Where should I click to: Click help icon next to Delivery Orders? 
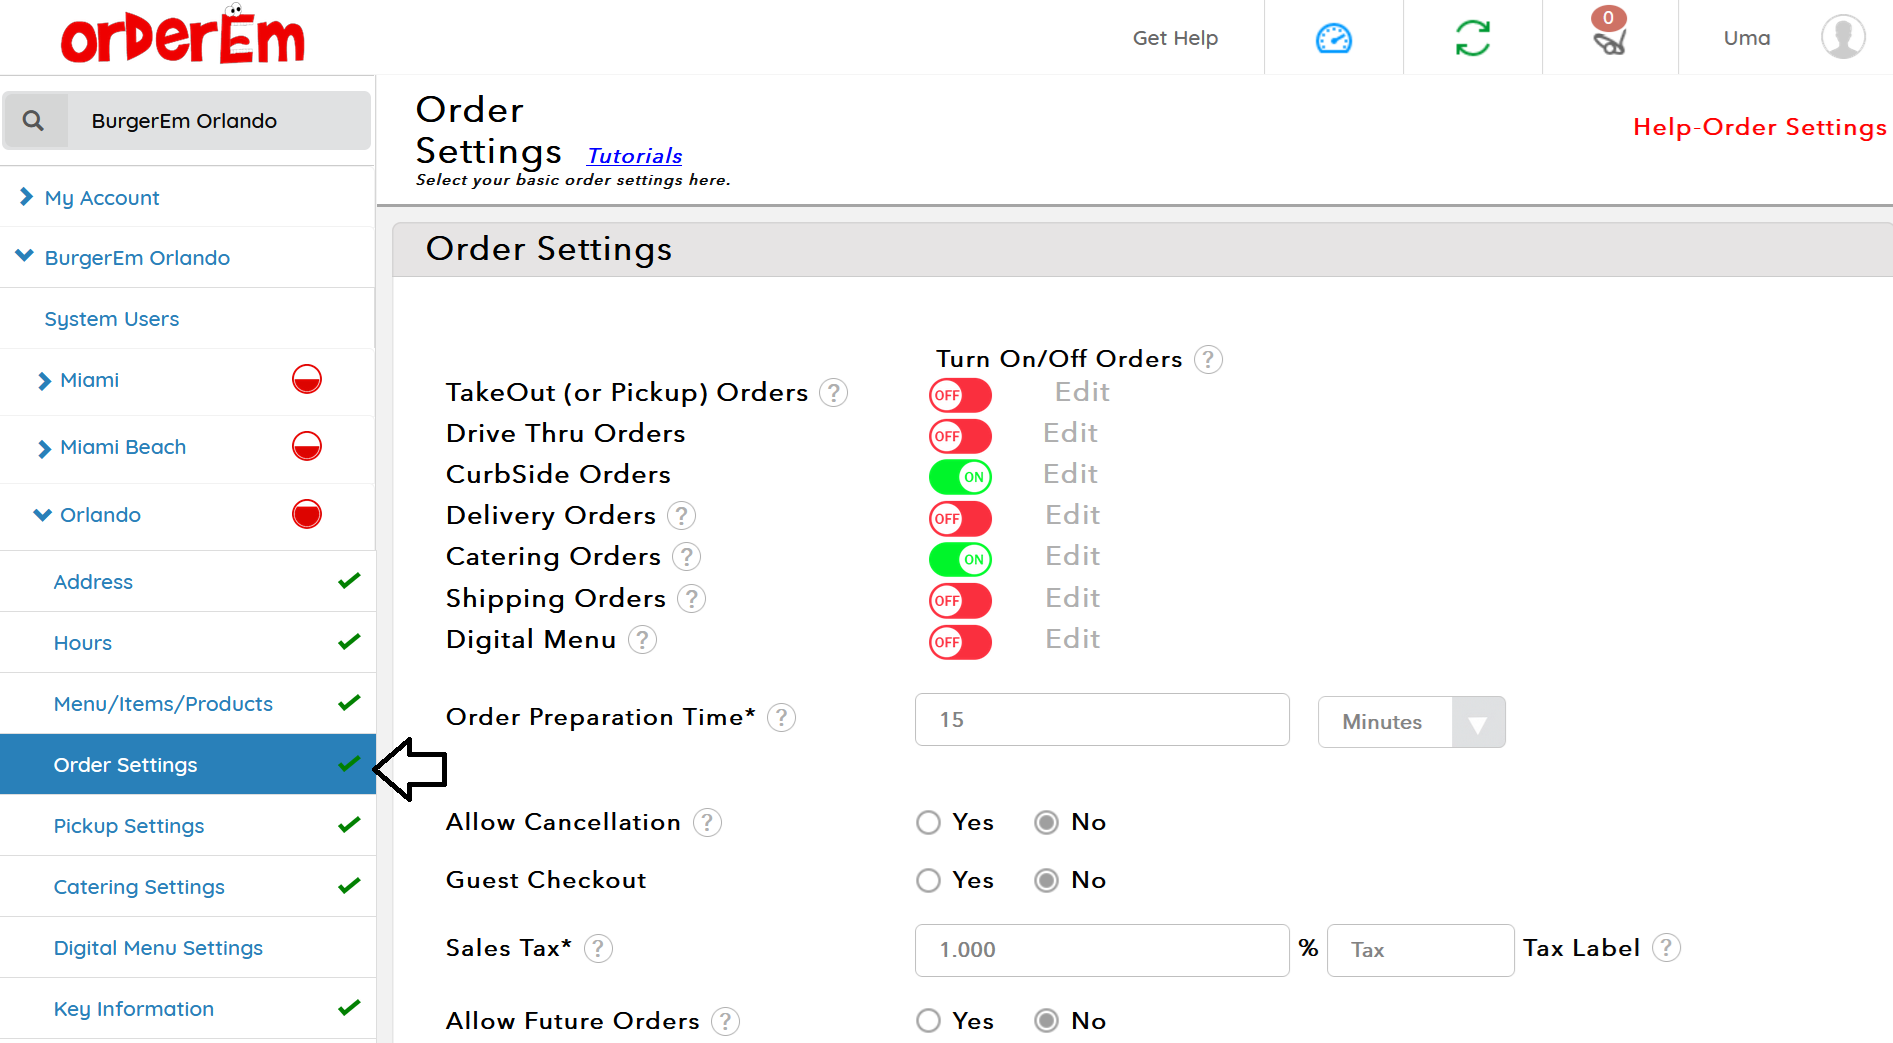[x=681, y=516]
